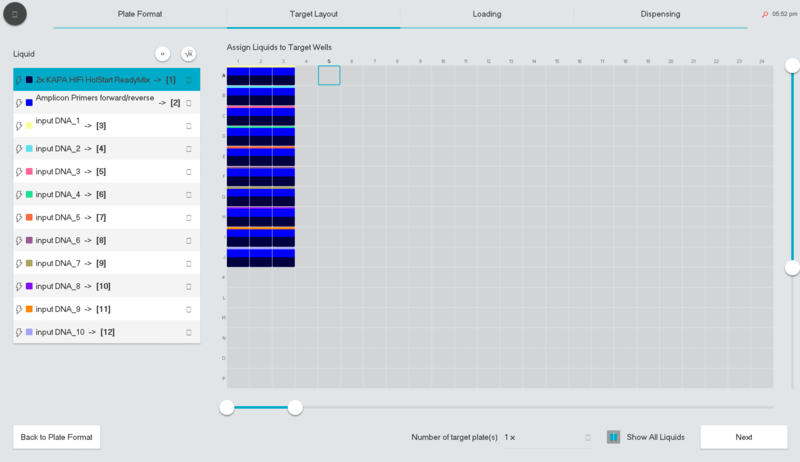Click the Back to Plate Format button
800x462 pixels.
57,437
